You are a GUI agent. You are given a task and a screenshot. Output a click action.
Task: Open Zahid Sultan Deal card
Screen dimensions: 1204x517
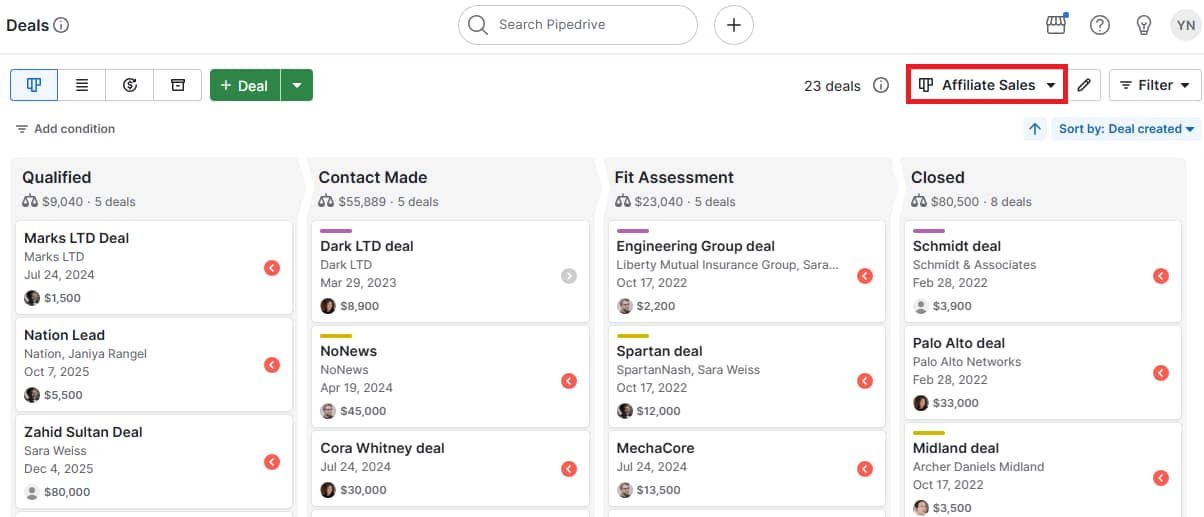click(x=154, y=461)
